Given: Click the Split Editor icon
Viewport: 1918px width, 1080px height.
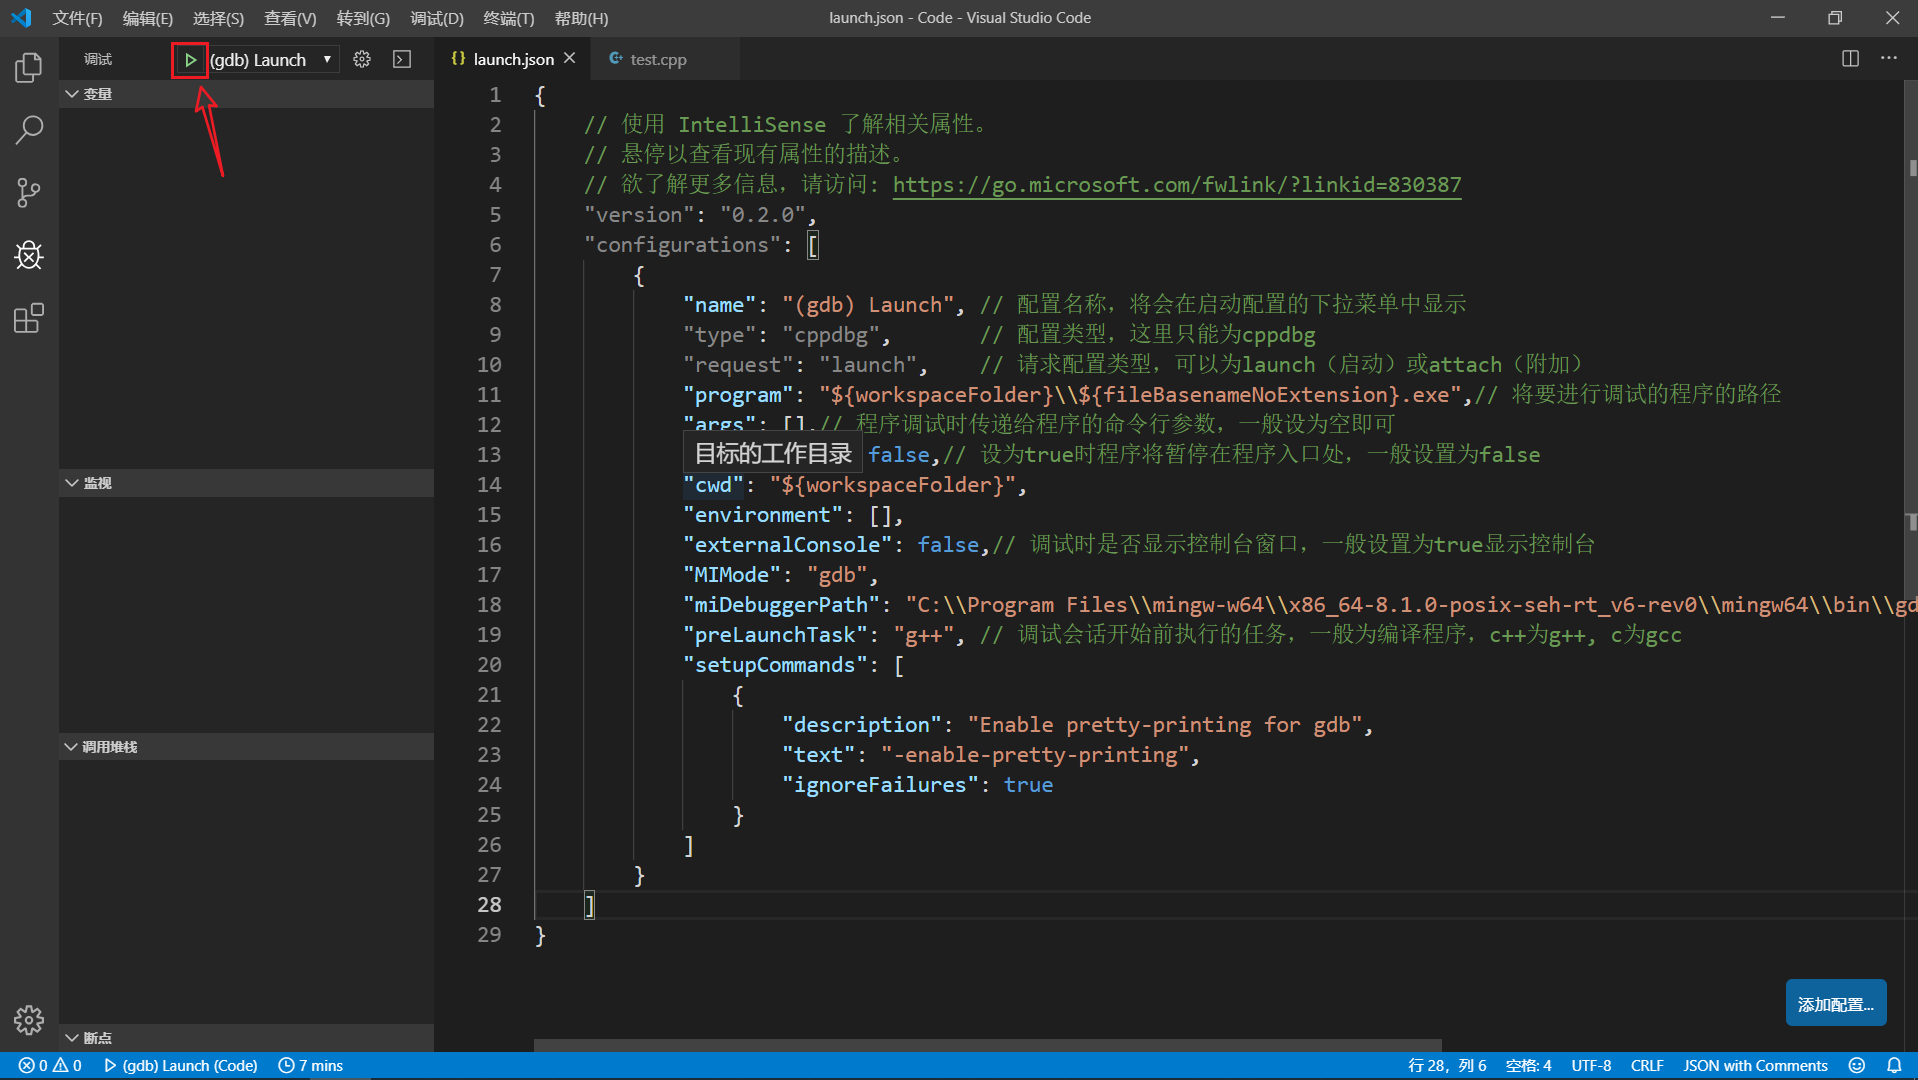Looking at the screenshot, I should click(1850, 59).
